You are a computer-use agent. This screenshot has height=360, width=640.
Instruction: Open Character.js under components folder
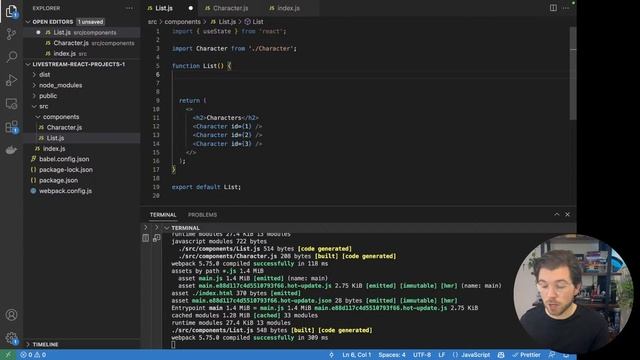click(82, 127)
